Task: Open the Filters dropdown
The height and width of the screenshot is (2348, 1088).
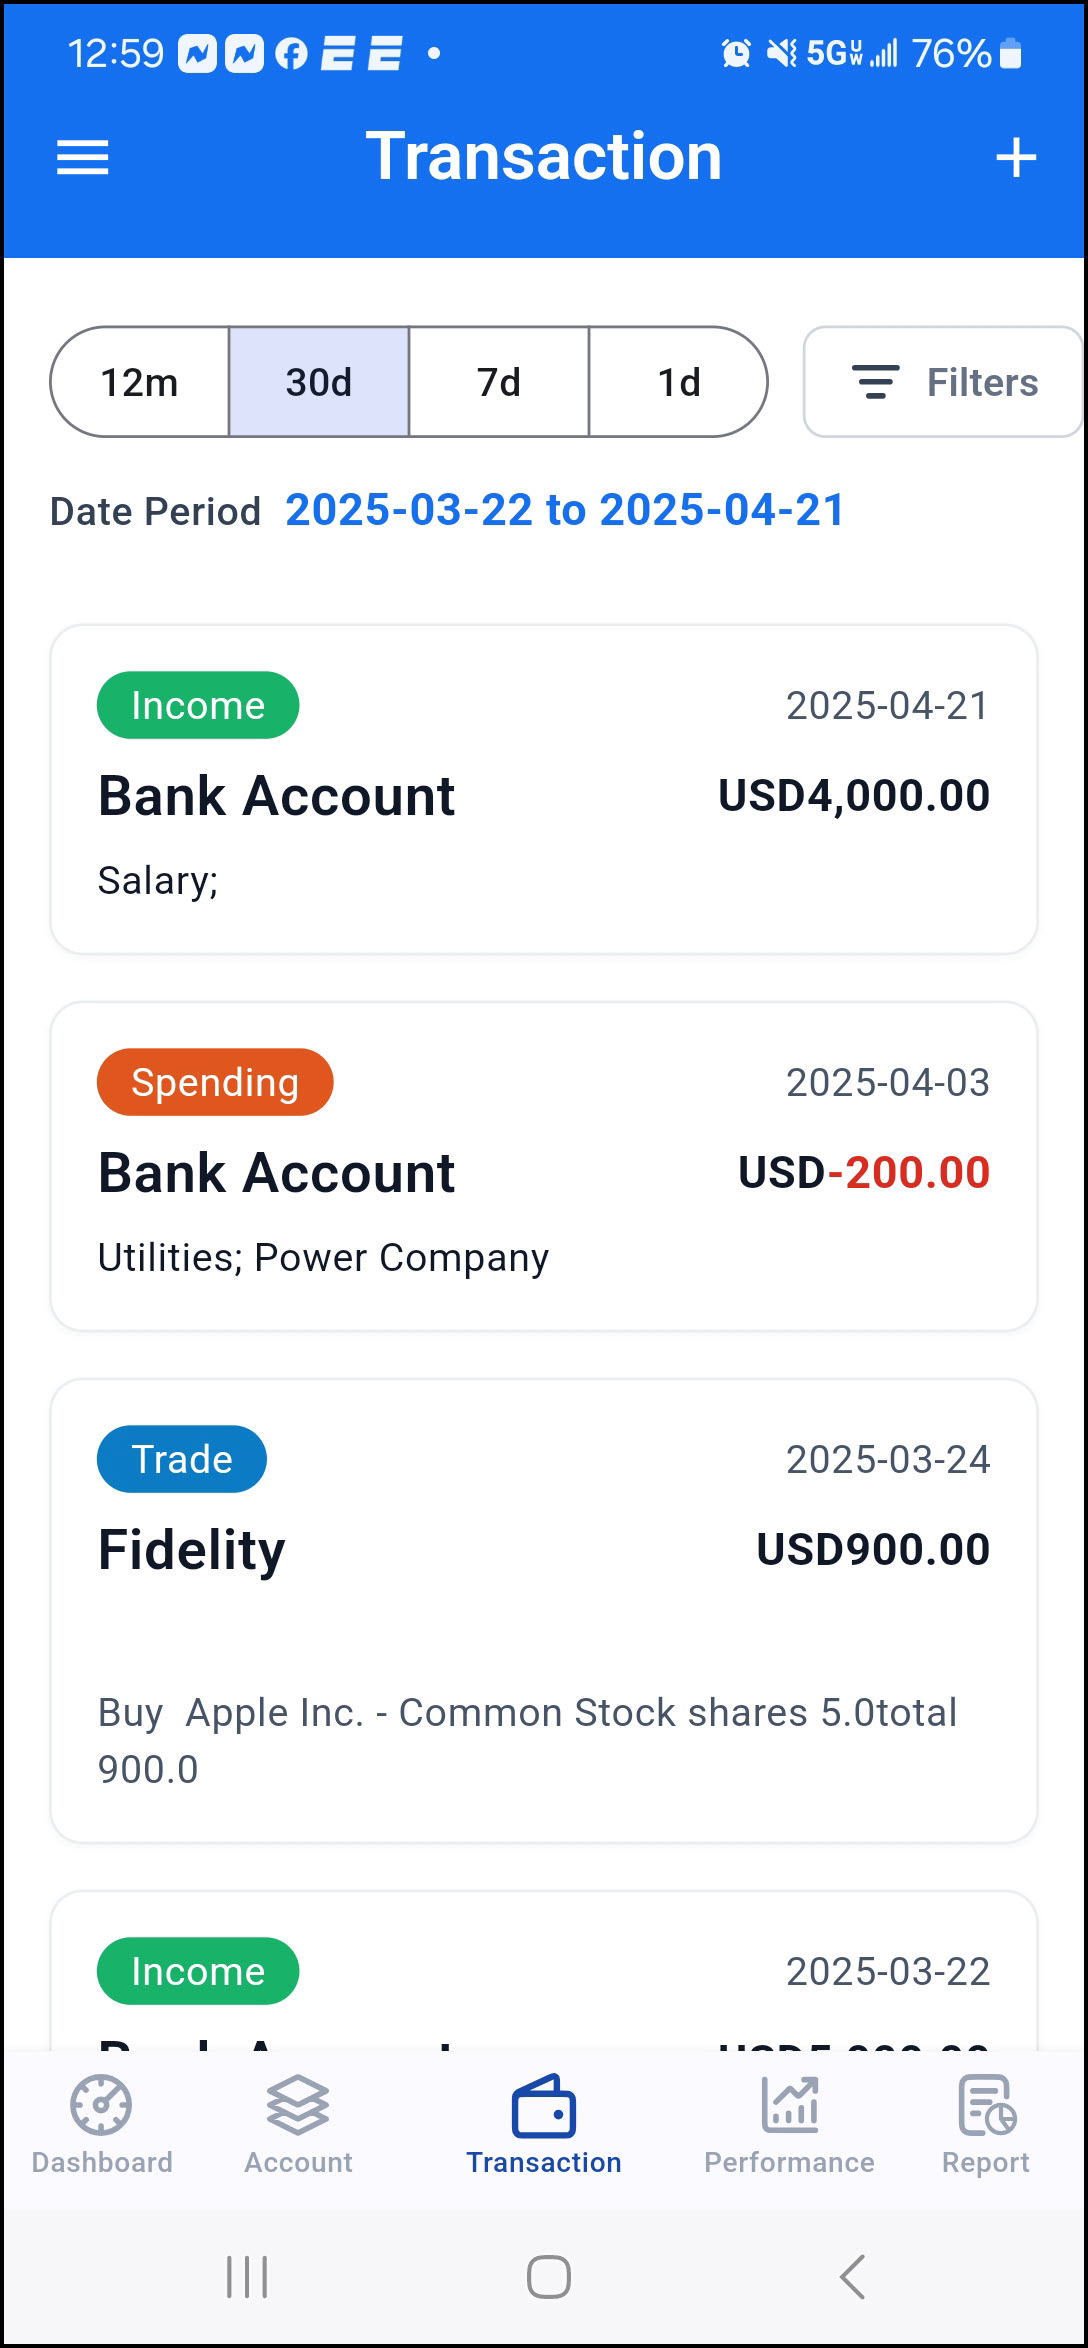Action: [x=943, y=382]
